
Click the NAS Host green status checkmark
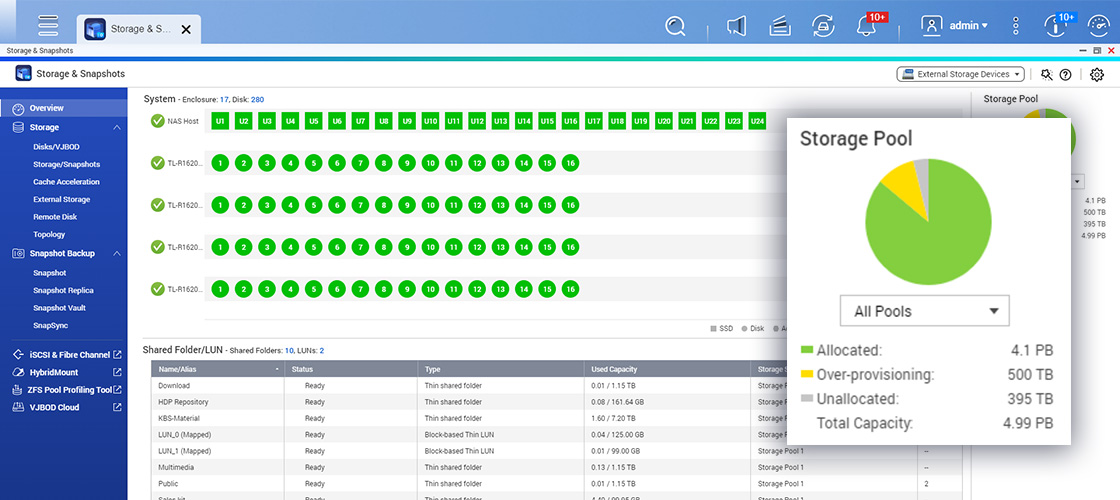click(x=157, y=121)
